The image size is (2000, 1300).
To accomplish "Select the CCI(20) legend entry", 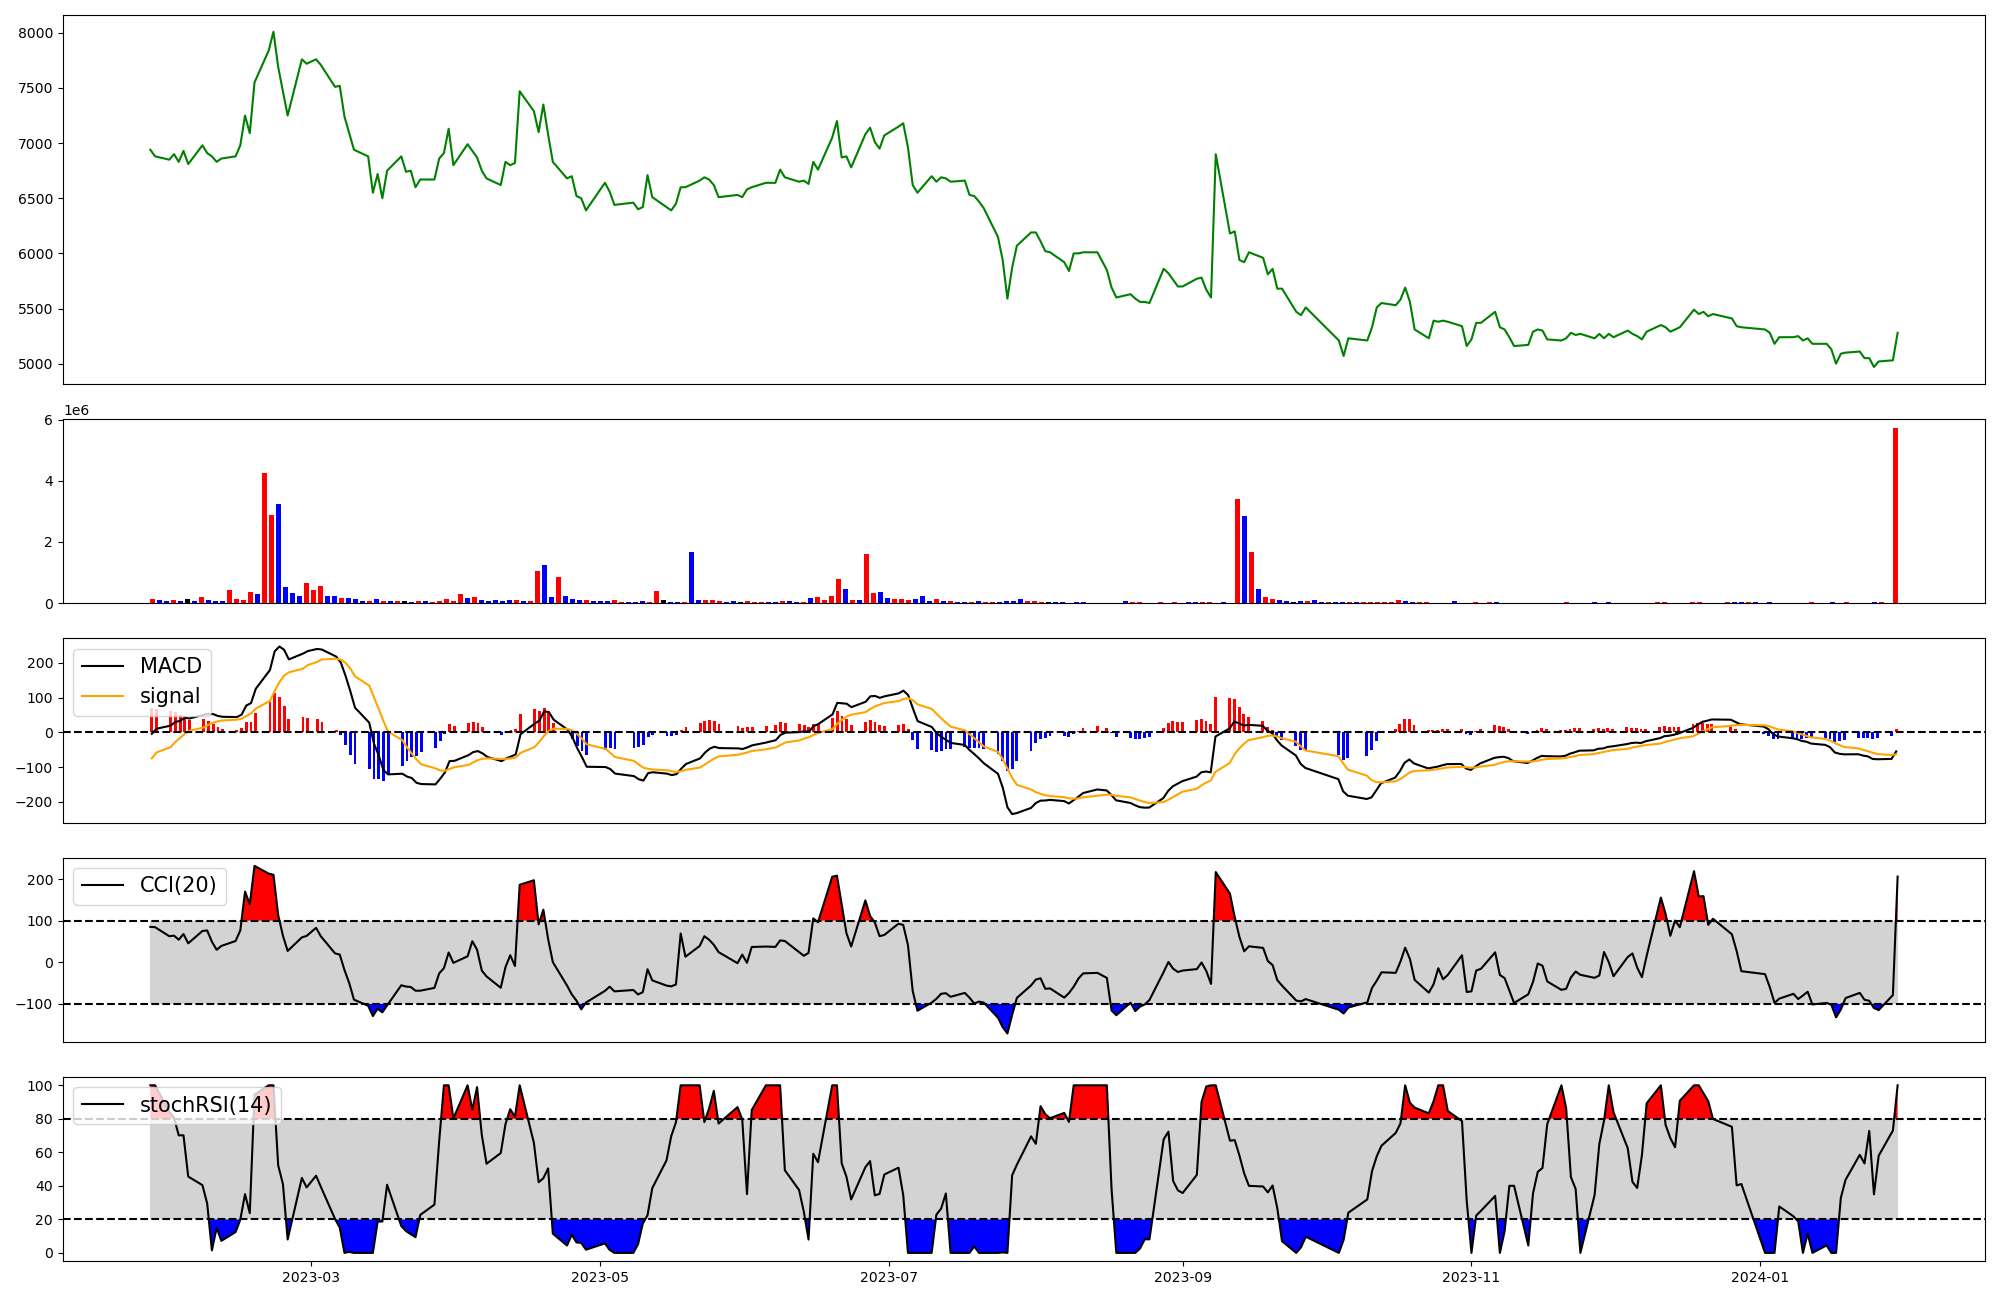I will tap(177, 885).
